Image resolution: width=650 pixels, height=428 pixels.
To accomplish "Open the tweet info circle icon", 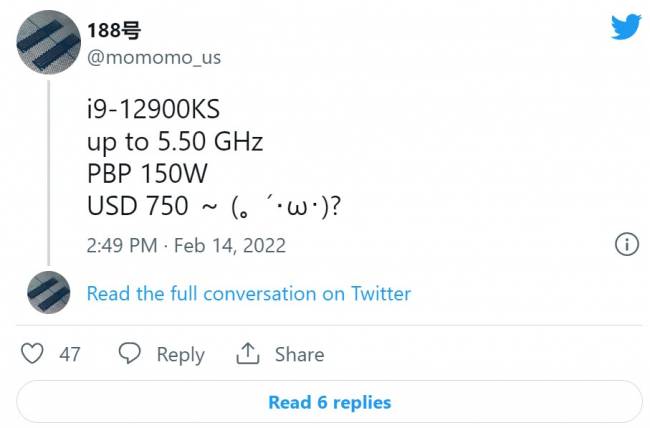I will pos(625,245).
